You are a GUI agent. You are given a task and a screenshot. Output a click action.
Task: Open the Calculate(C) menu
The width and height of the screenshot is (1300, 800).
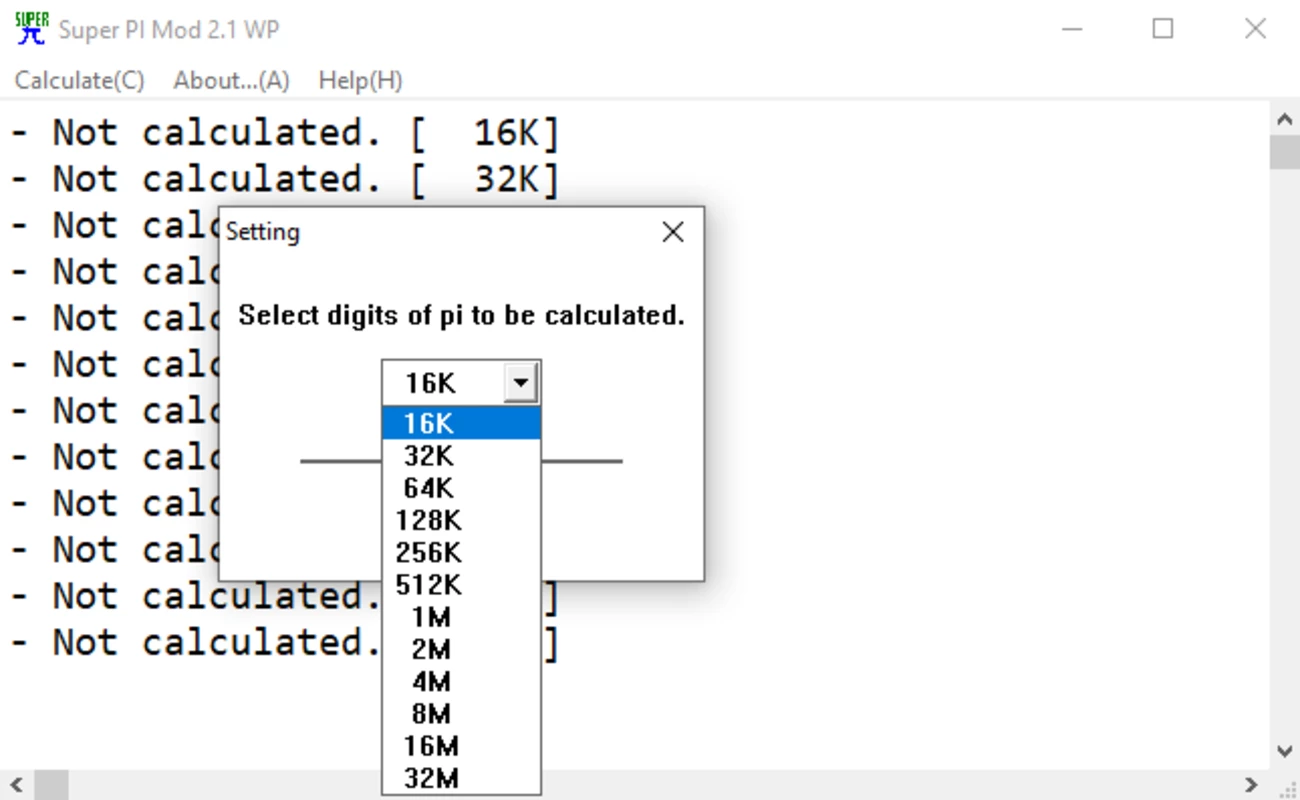[79, 81]
